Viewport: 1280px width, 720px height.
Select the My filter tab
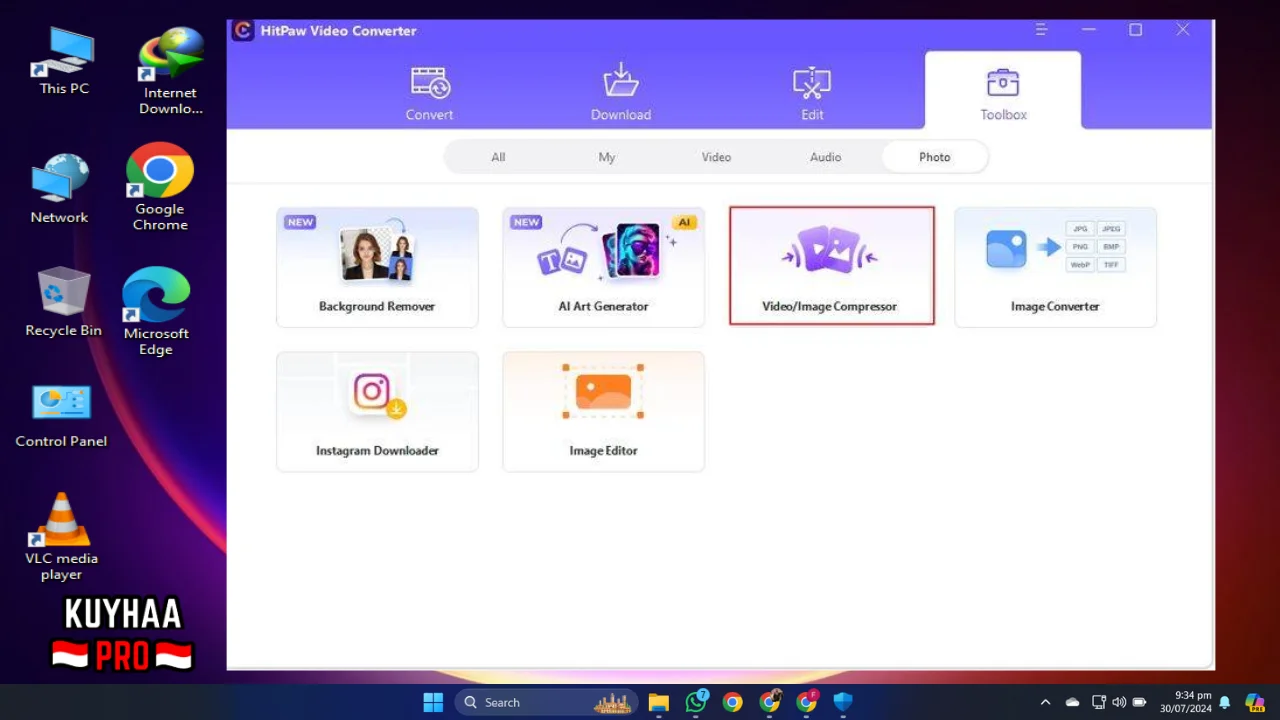[607, 157]
